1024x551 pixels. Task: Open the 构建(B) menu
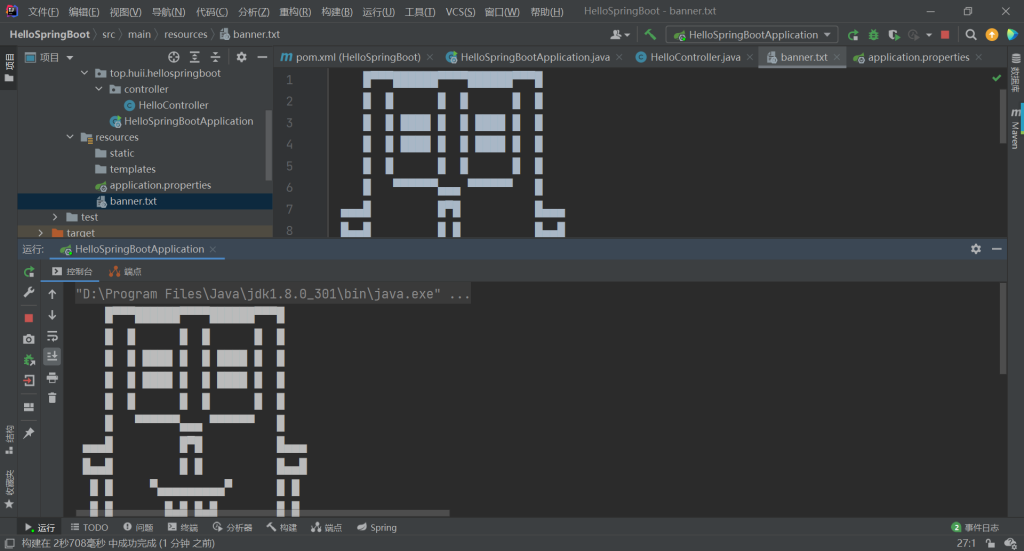[336, 12]
